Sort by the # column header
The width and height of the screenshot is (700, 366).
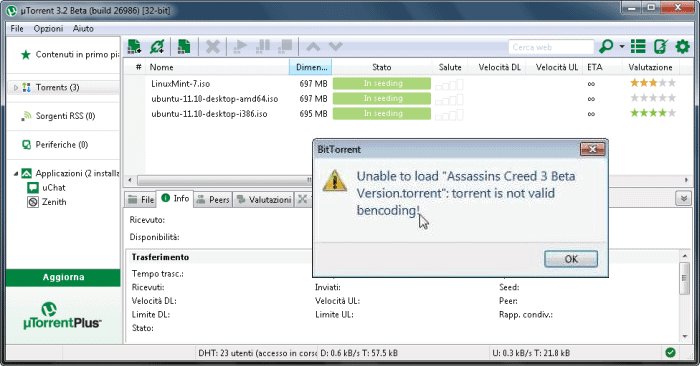pos(138,67)
